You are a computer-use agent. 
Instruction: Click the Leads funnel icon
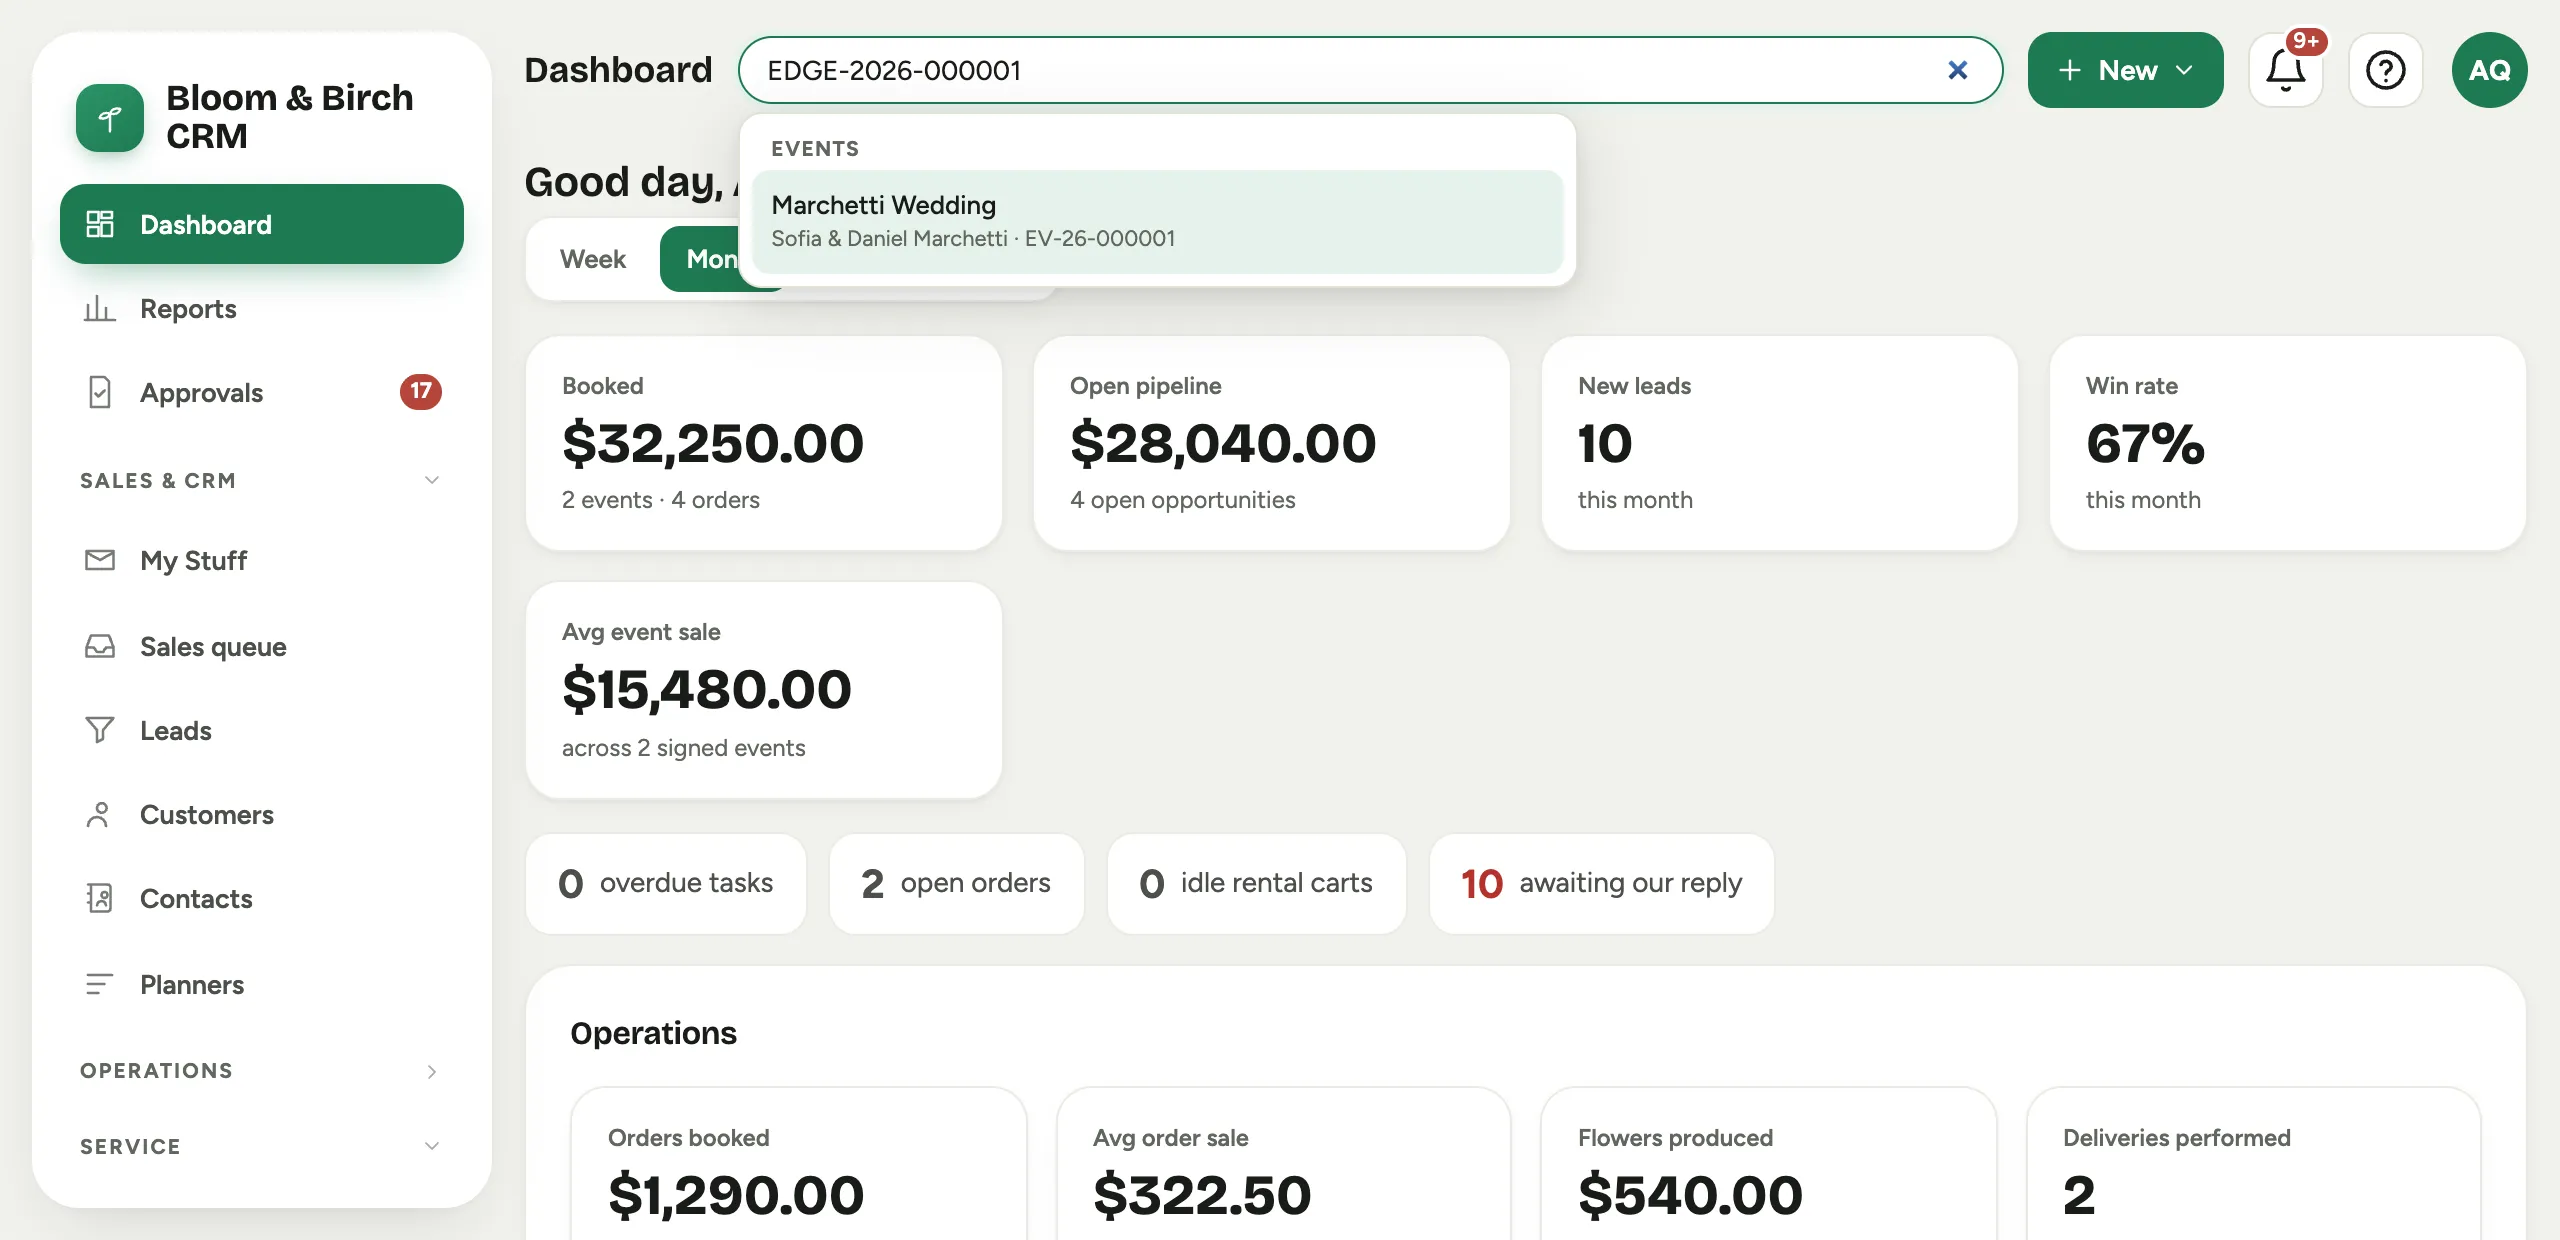pyautogui.click(x=100, y=730)
